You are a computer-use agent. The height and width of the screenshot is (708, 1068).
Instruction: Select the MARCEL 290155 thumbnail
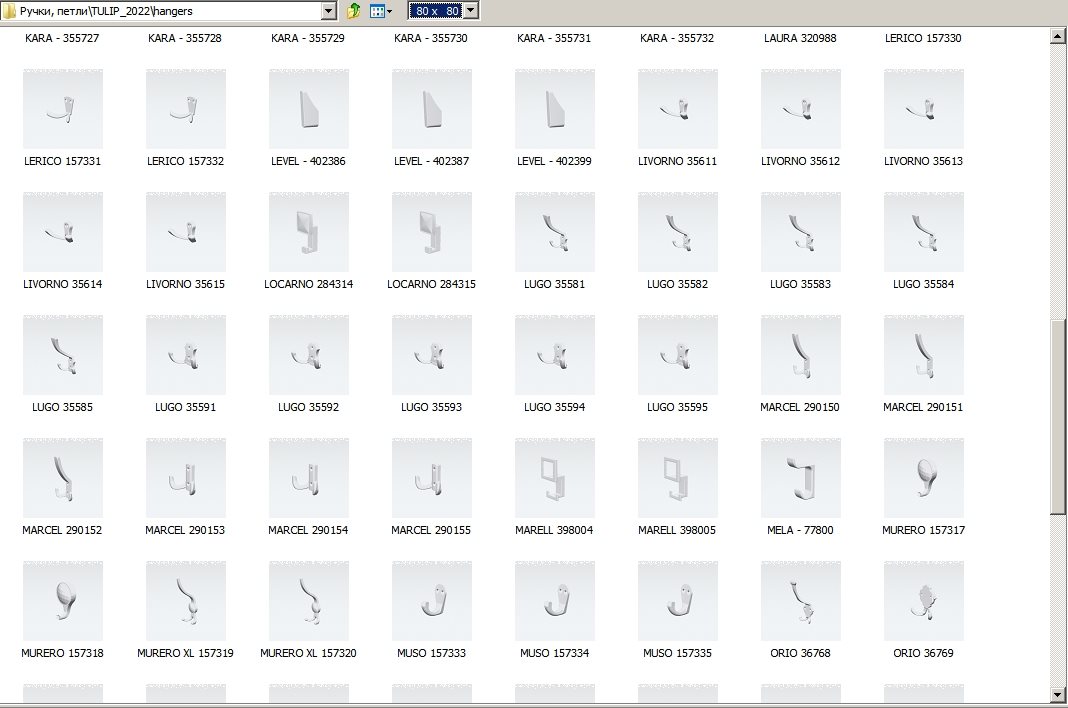[x=432, y=478]
